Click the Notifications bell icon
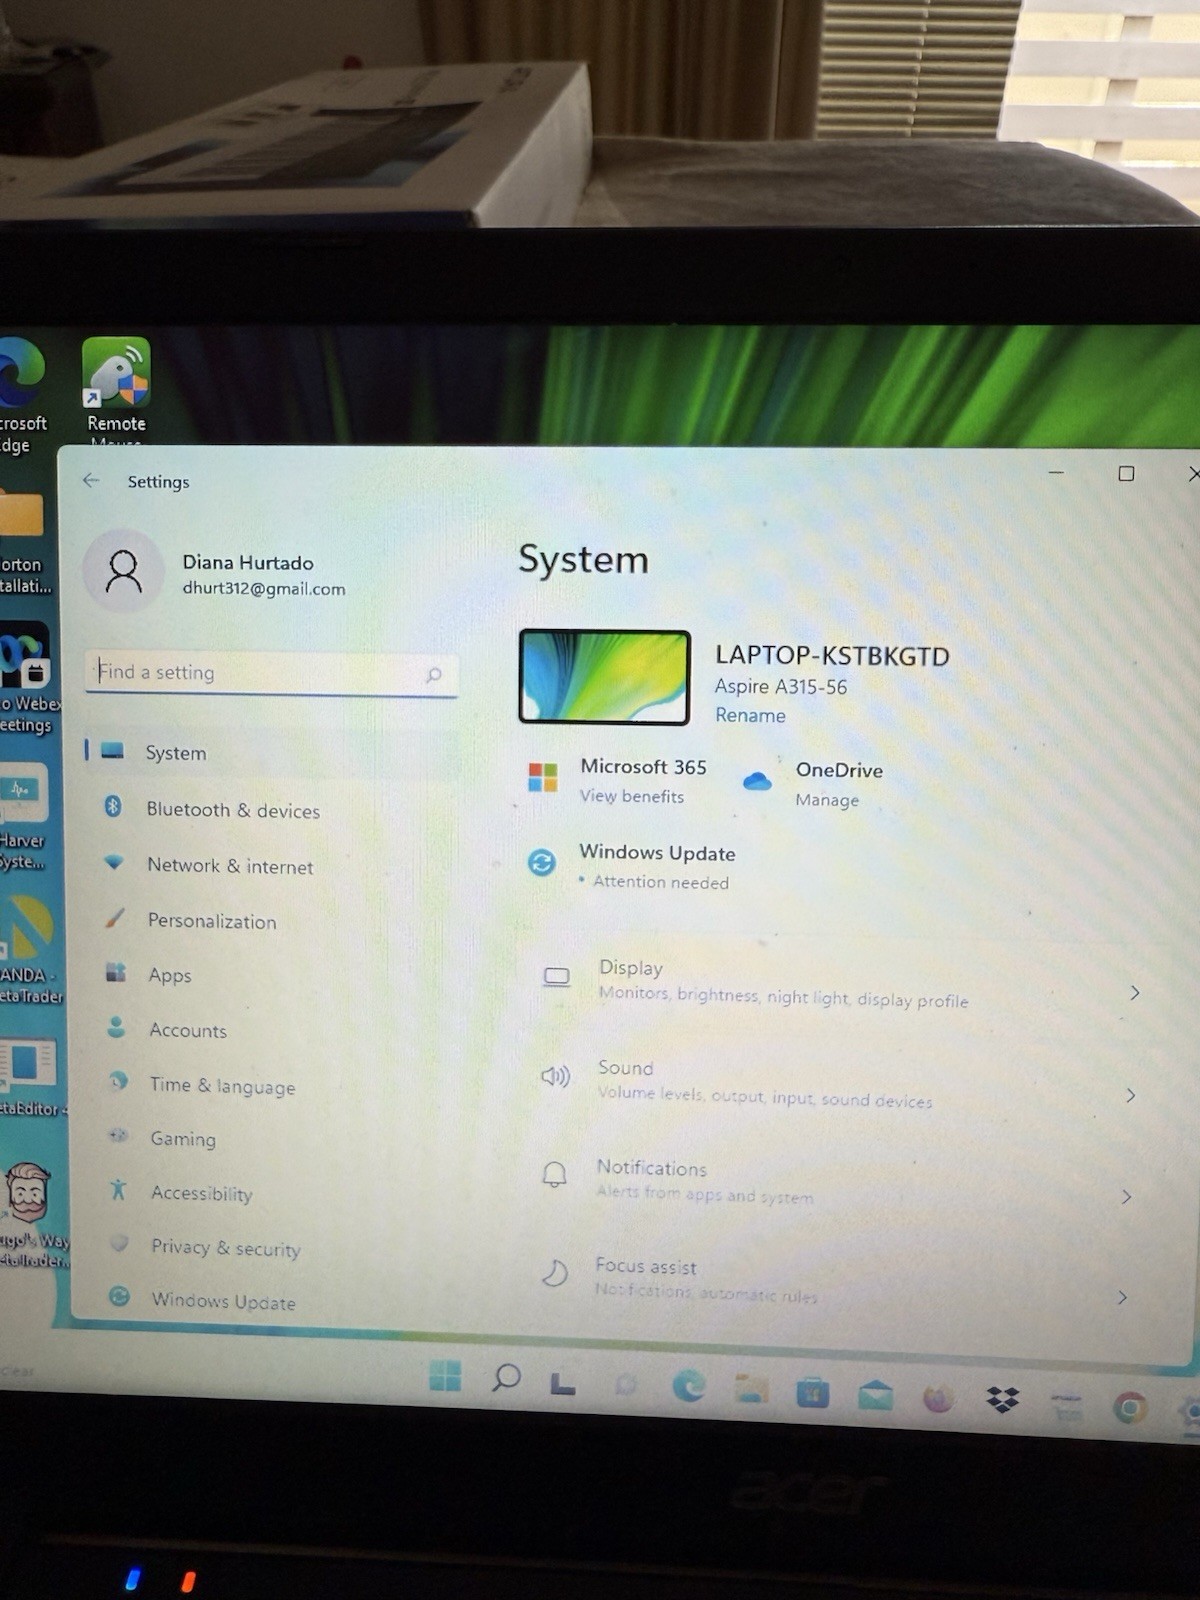Image resolution: width=1200 pixels, height=1600 pixels. point(554,1174)
